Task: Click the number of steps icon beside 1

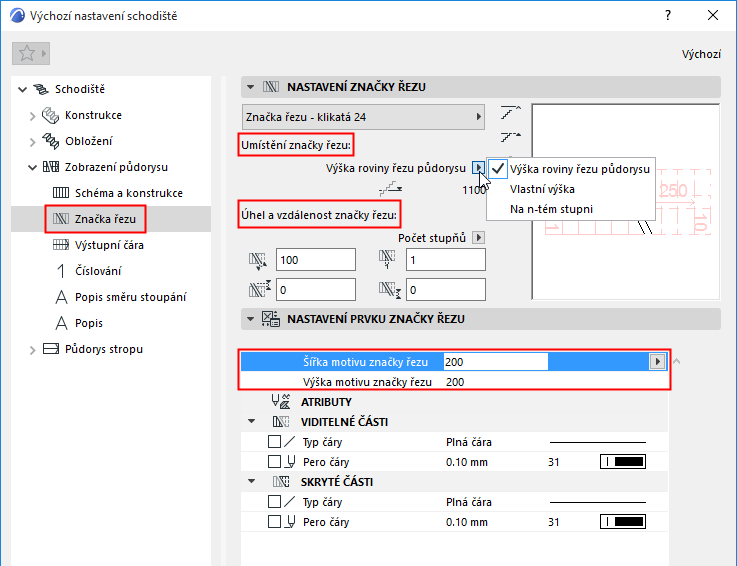Action: (387, 259)
